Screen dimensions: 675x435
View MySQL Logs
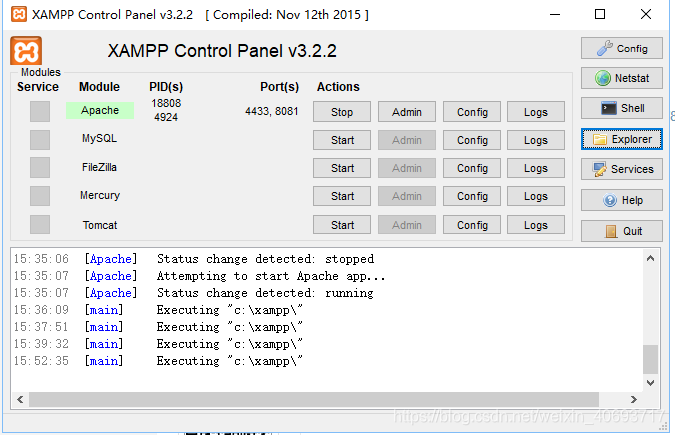tap(536, 140)
